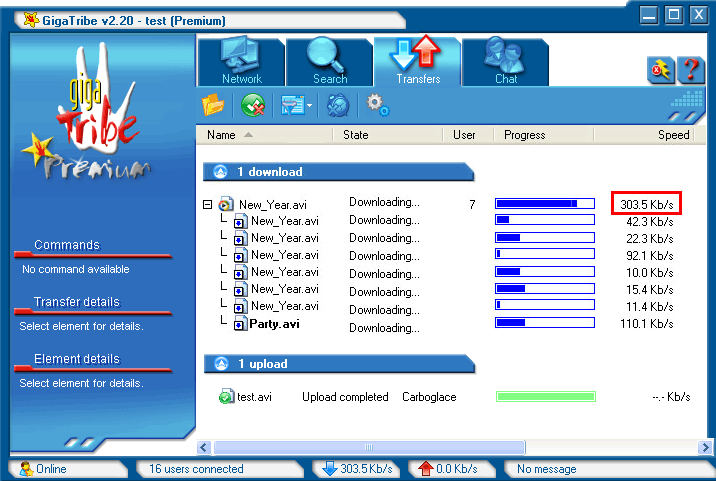Close the GigaTribe window
Image resolution: width=716 pixels, height=481 pixels.
[699, 15]
